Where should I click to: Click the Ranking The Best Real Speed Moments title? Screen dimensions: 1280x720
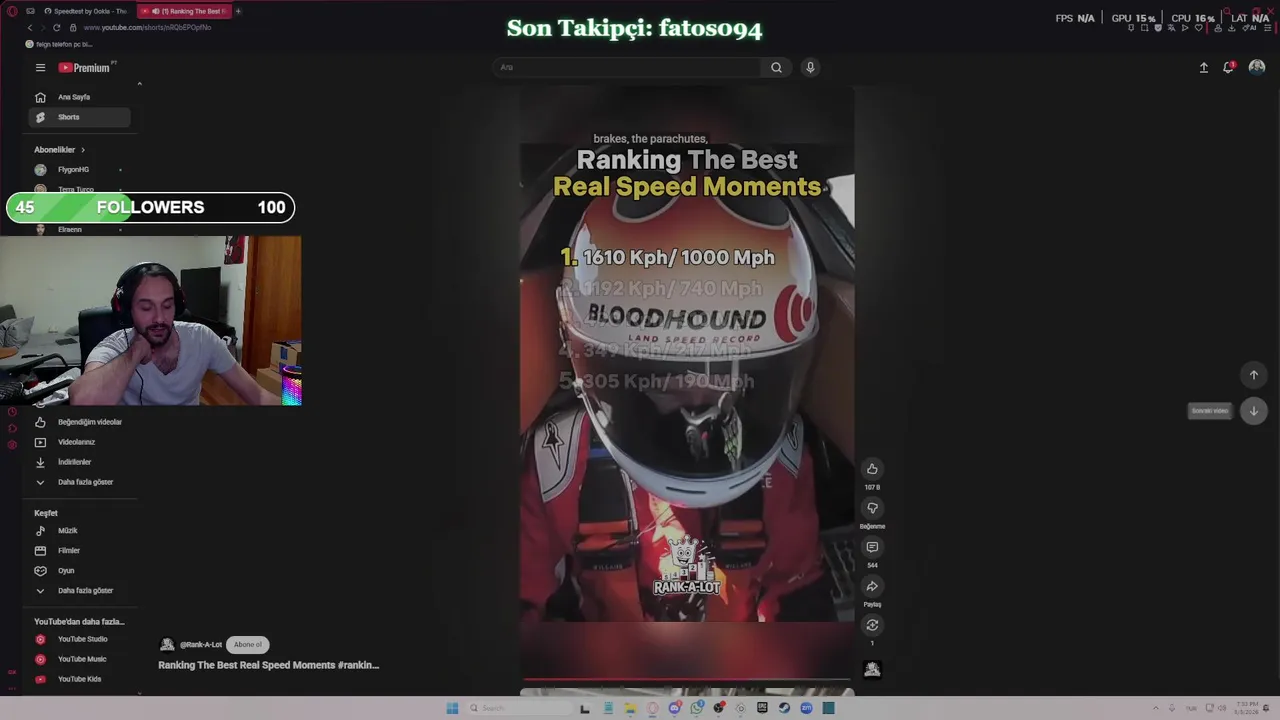[268, 665]
